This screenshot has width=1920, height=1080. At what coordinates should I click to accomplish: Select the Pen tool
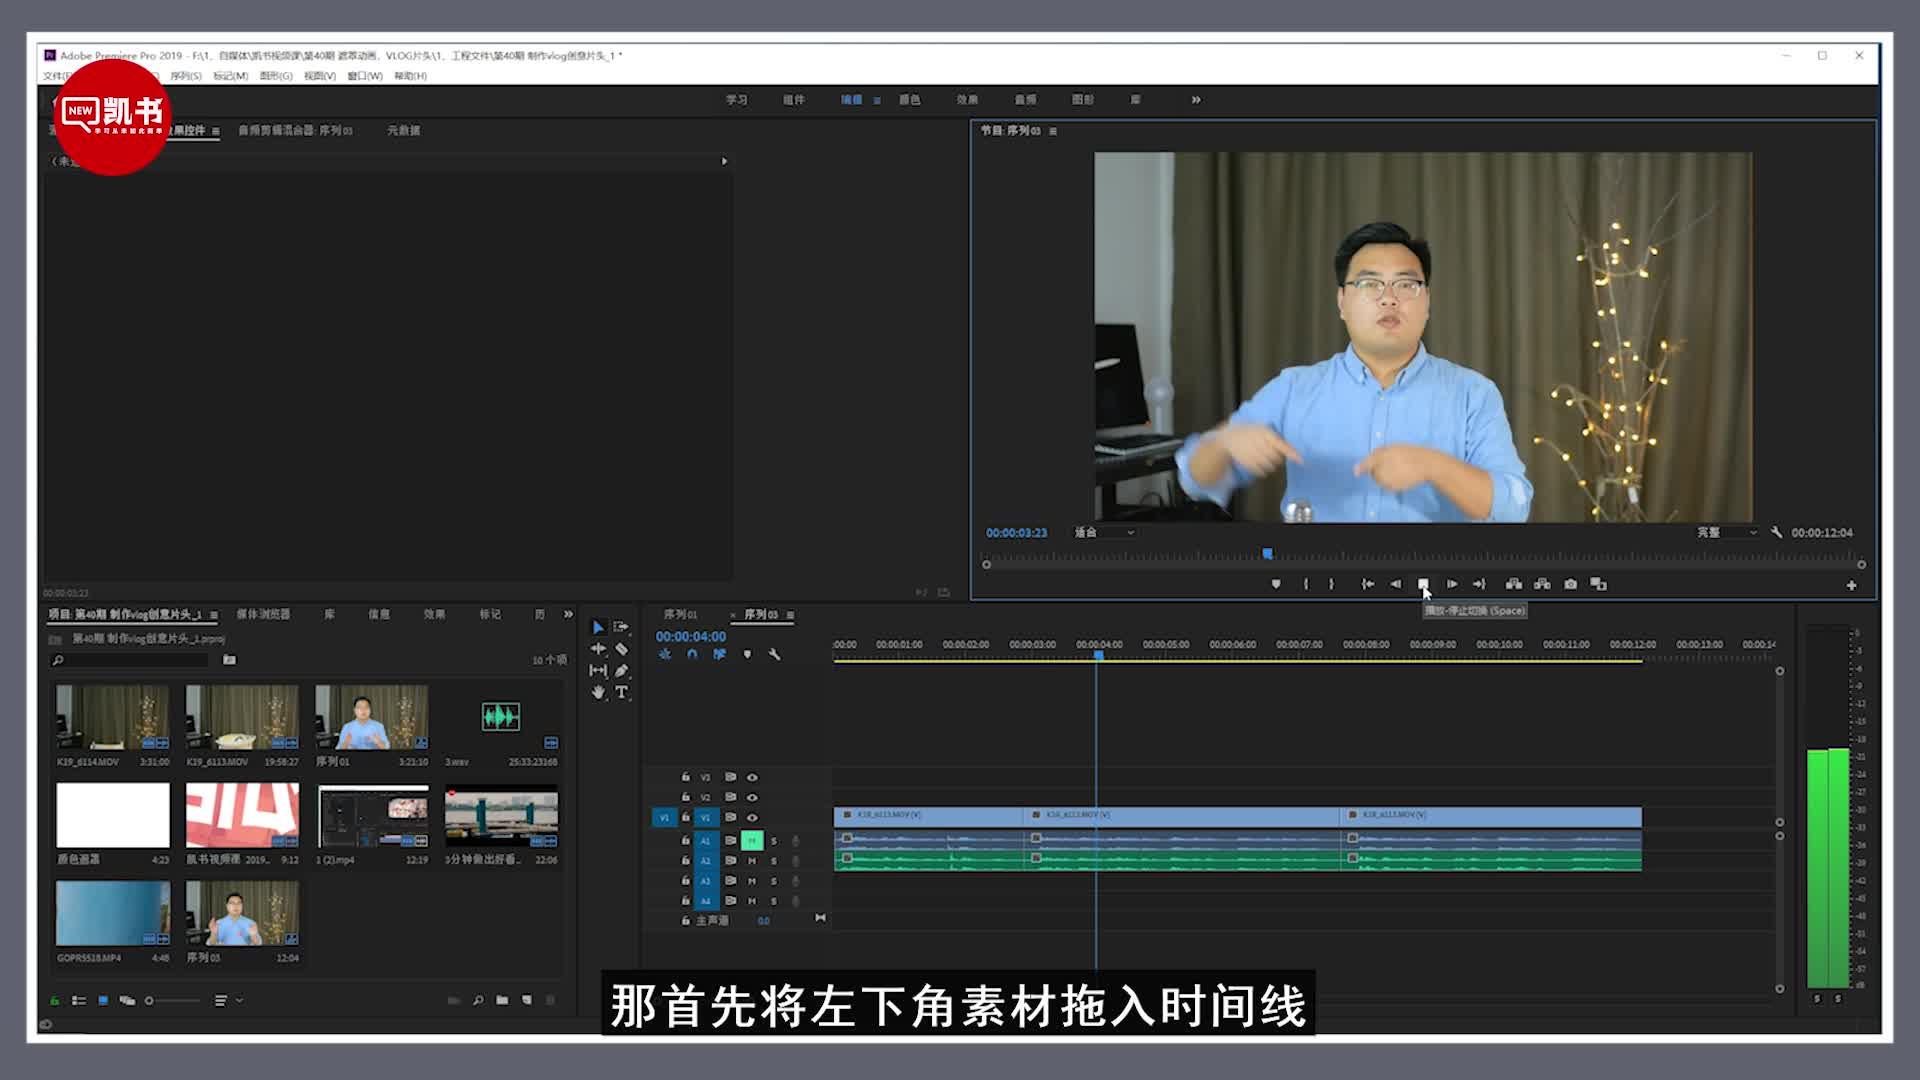(621, 670)
